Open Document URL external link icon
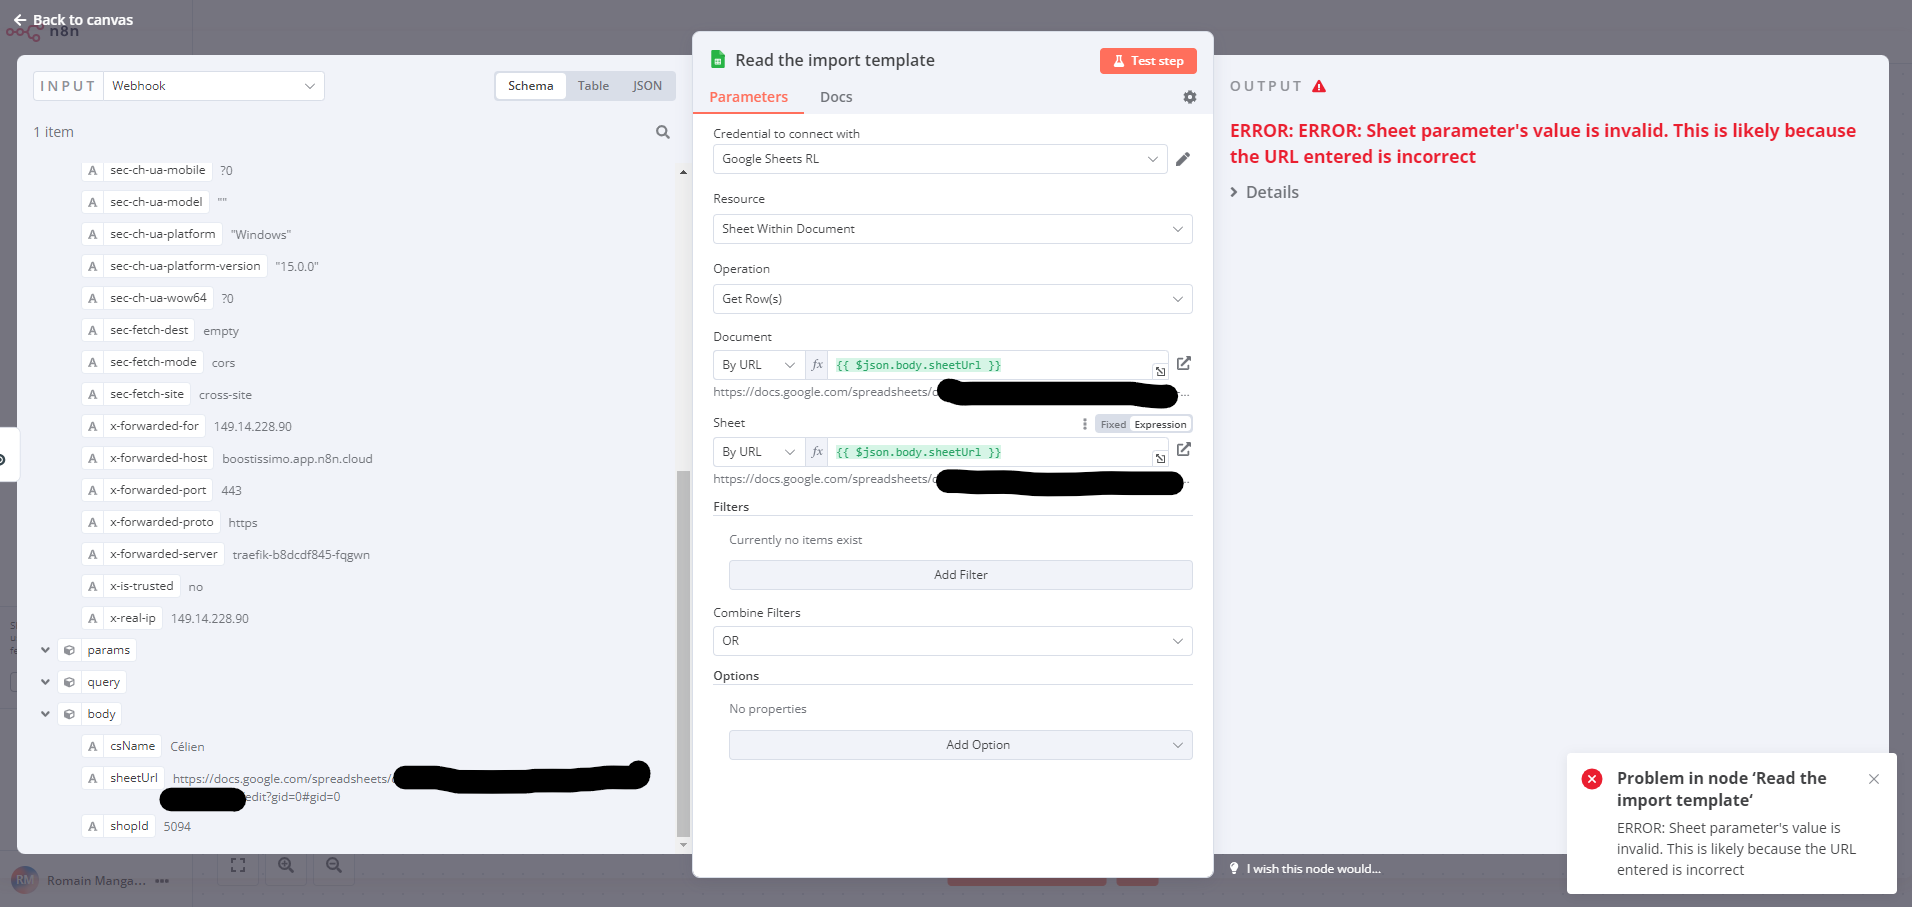The height and width of the screenshot is (907, 1912). click(1184, 363)
